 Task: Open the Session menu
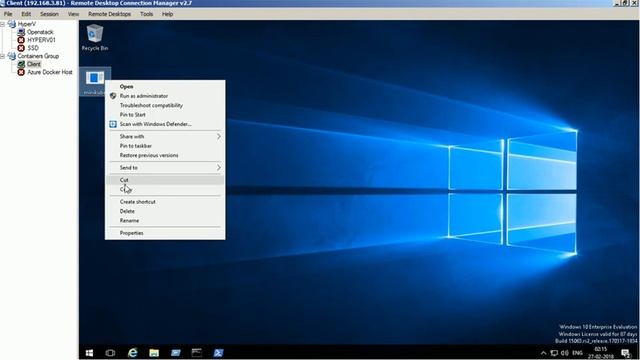pos(49,14)
